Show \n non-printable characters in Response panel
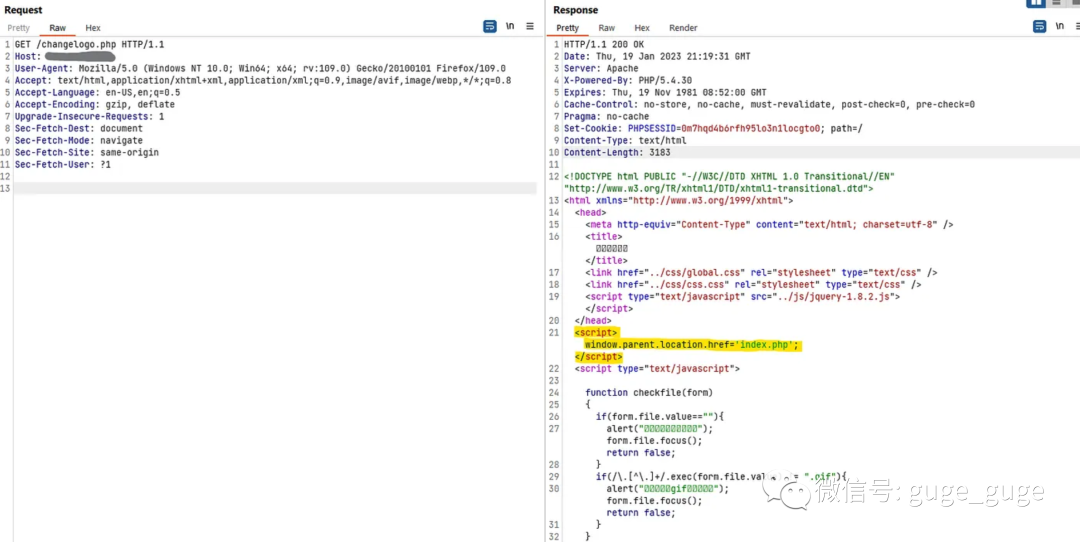1080x542 pixels. coord(1059,27)
